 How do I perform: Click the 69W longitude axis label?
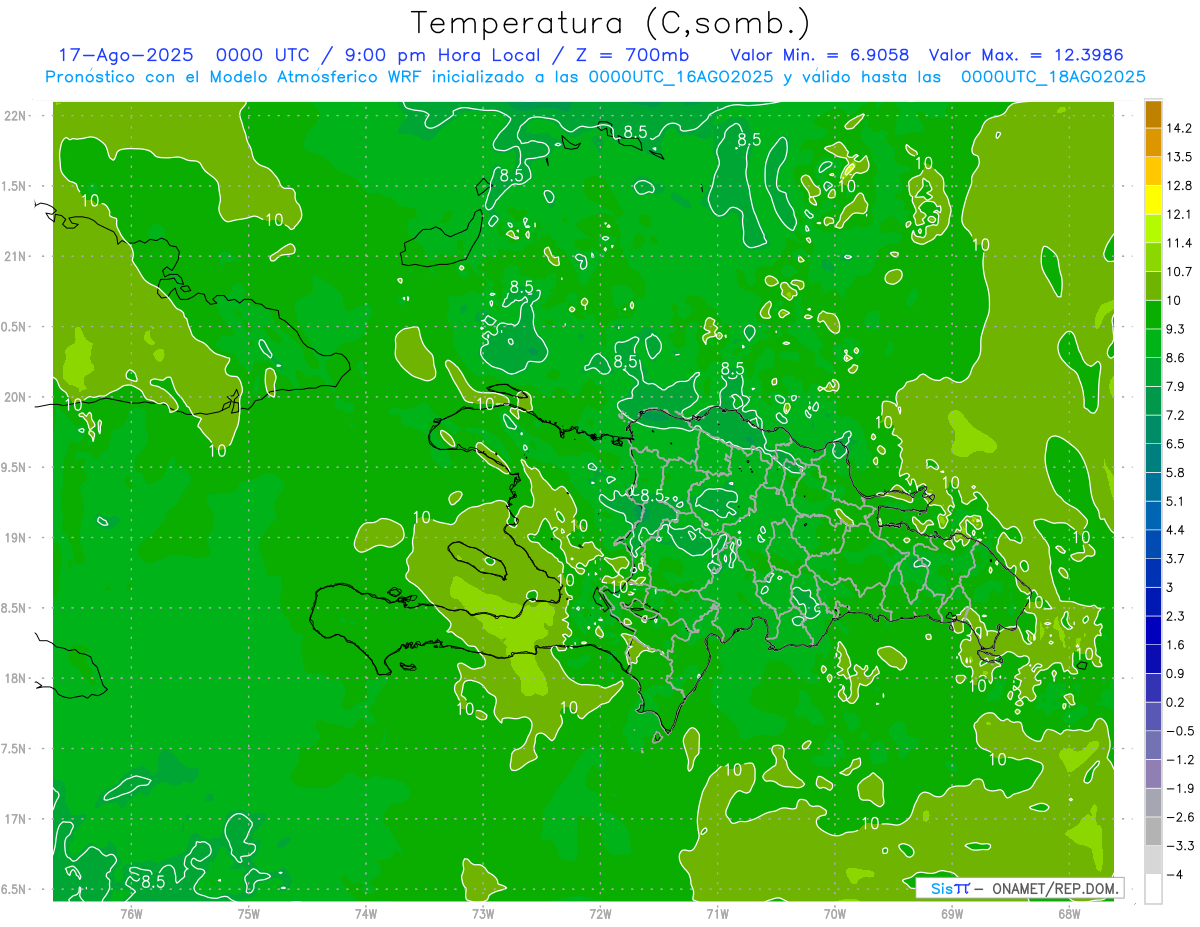(x=952, y=914)
